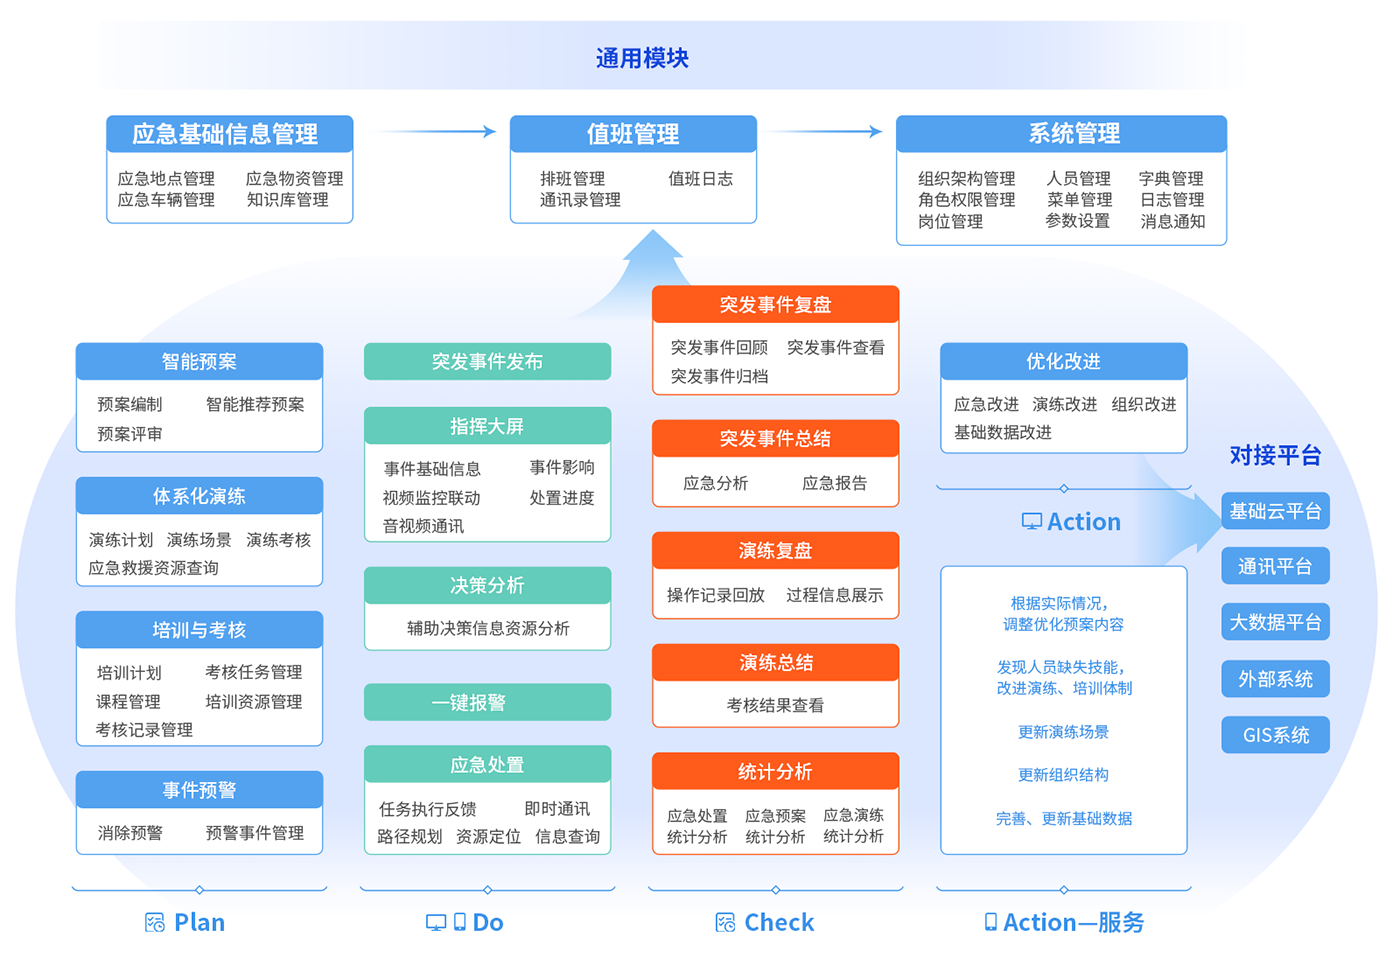Select the 突发事件发布 header bar

487,362
